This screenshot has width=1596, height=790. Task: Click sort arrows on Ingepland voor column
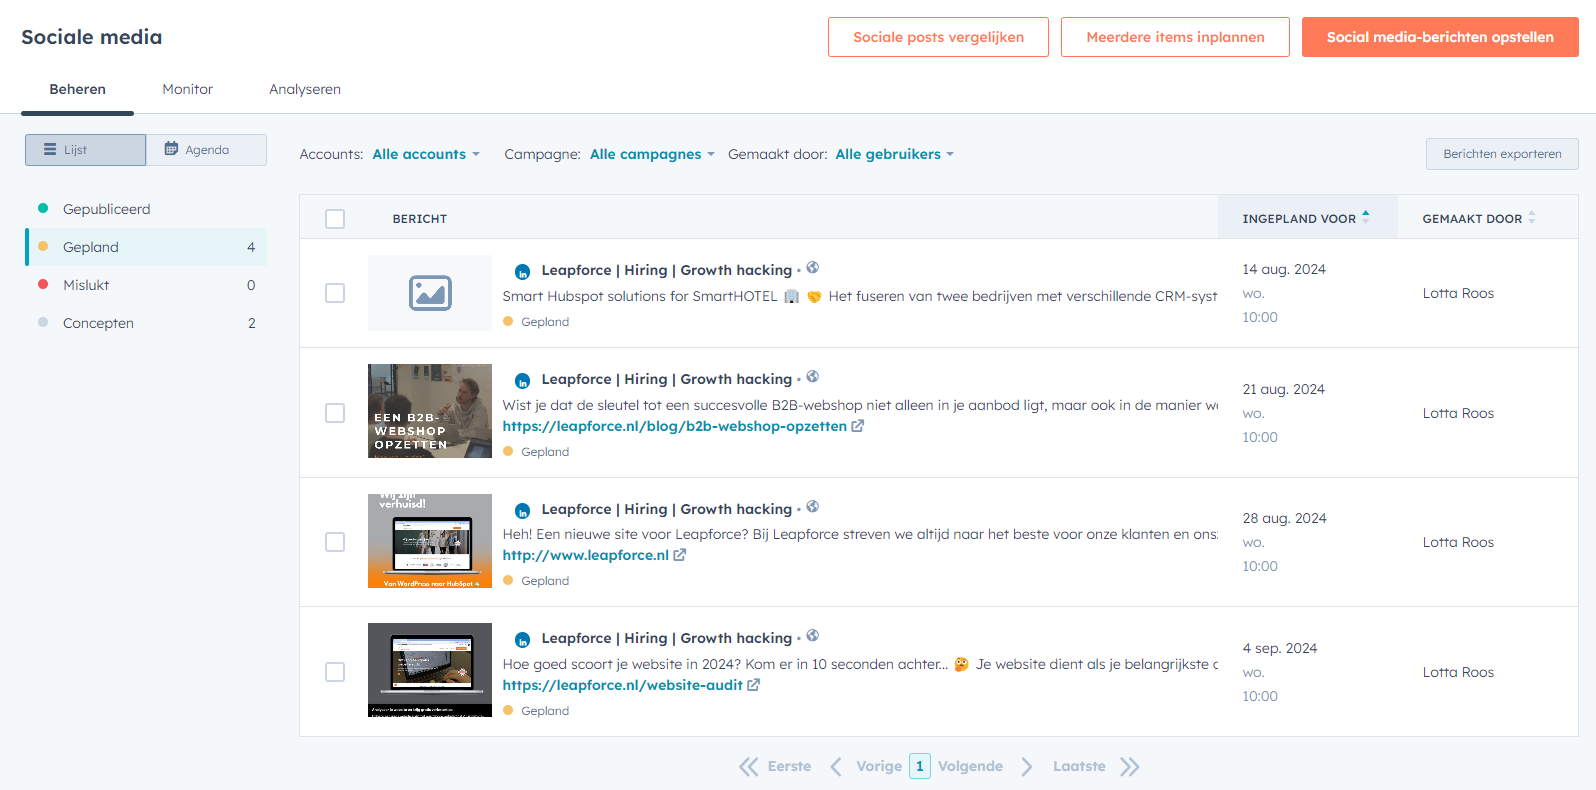(x=1366, y=217)
